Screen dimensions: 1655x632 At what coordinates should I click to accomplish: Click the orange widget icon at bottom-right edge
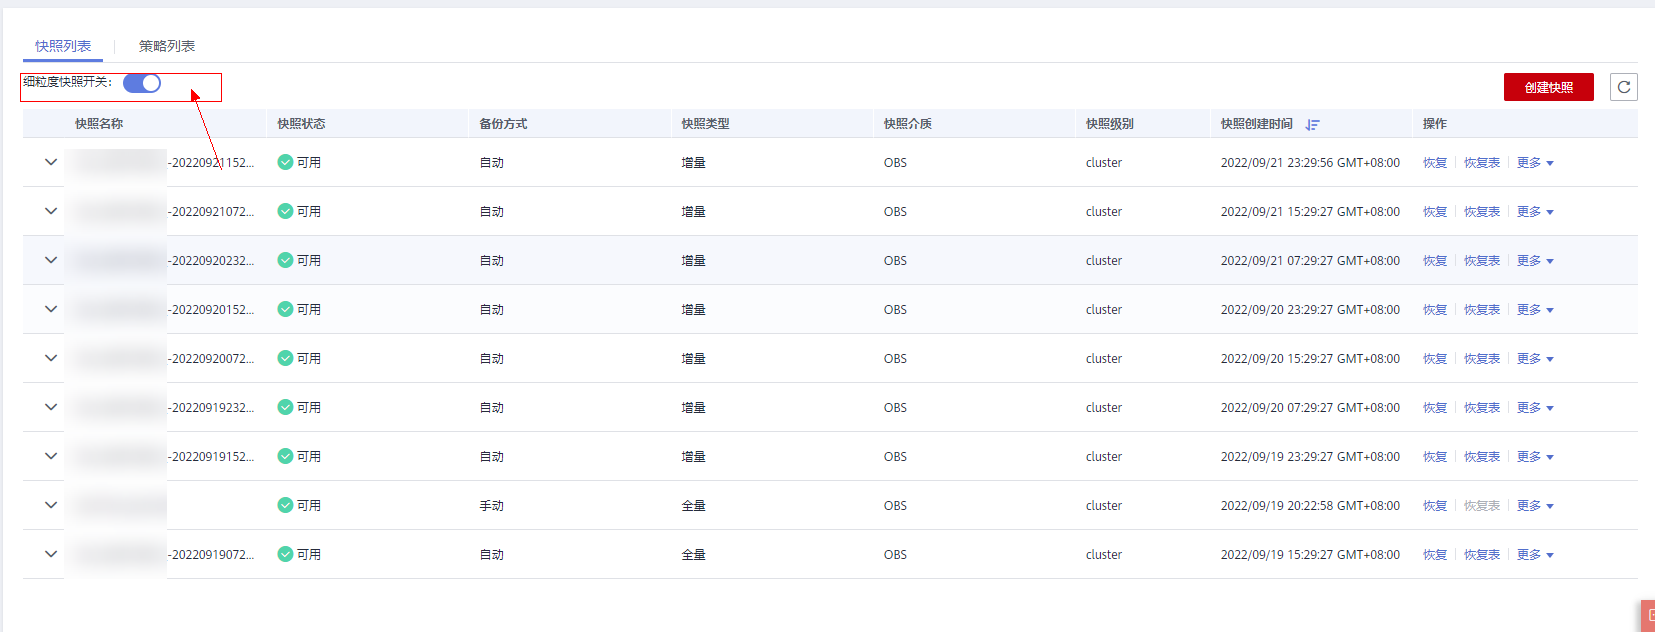pyautogui.click(x=1648, y=615)
